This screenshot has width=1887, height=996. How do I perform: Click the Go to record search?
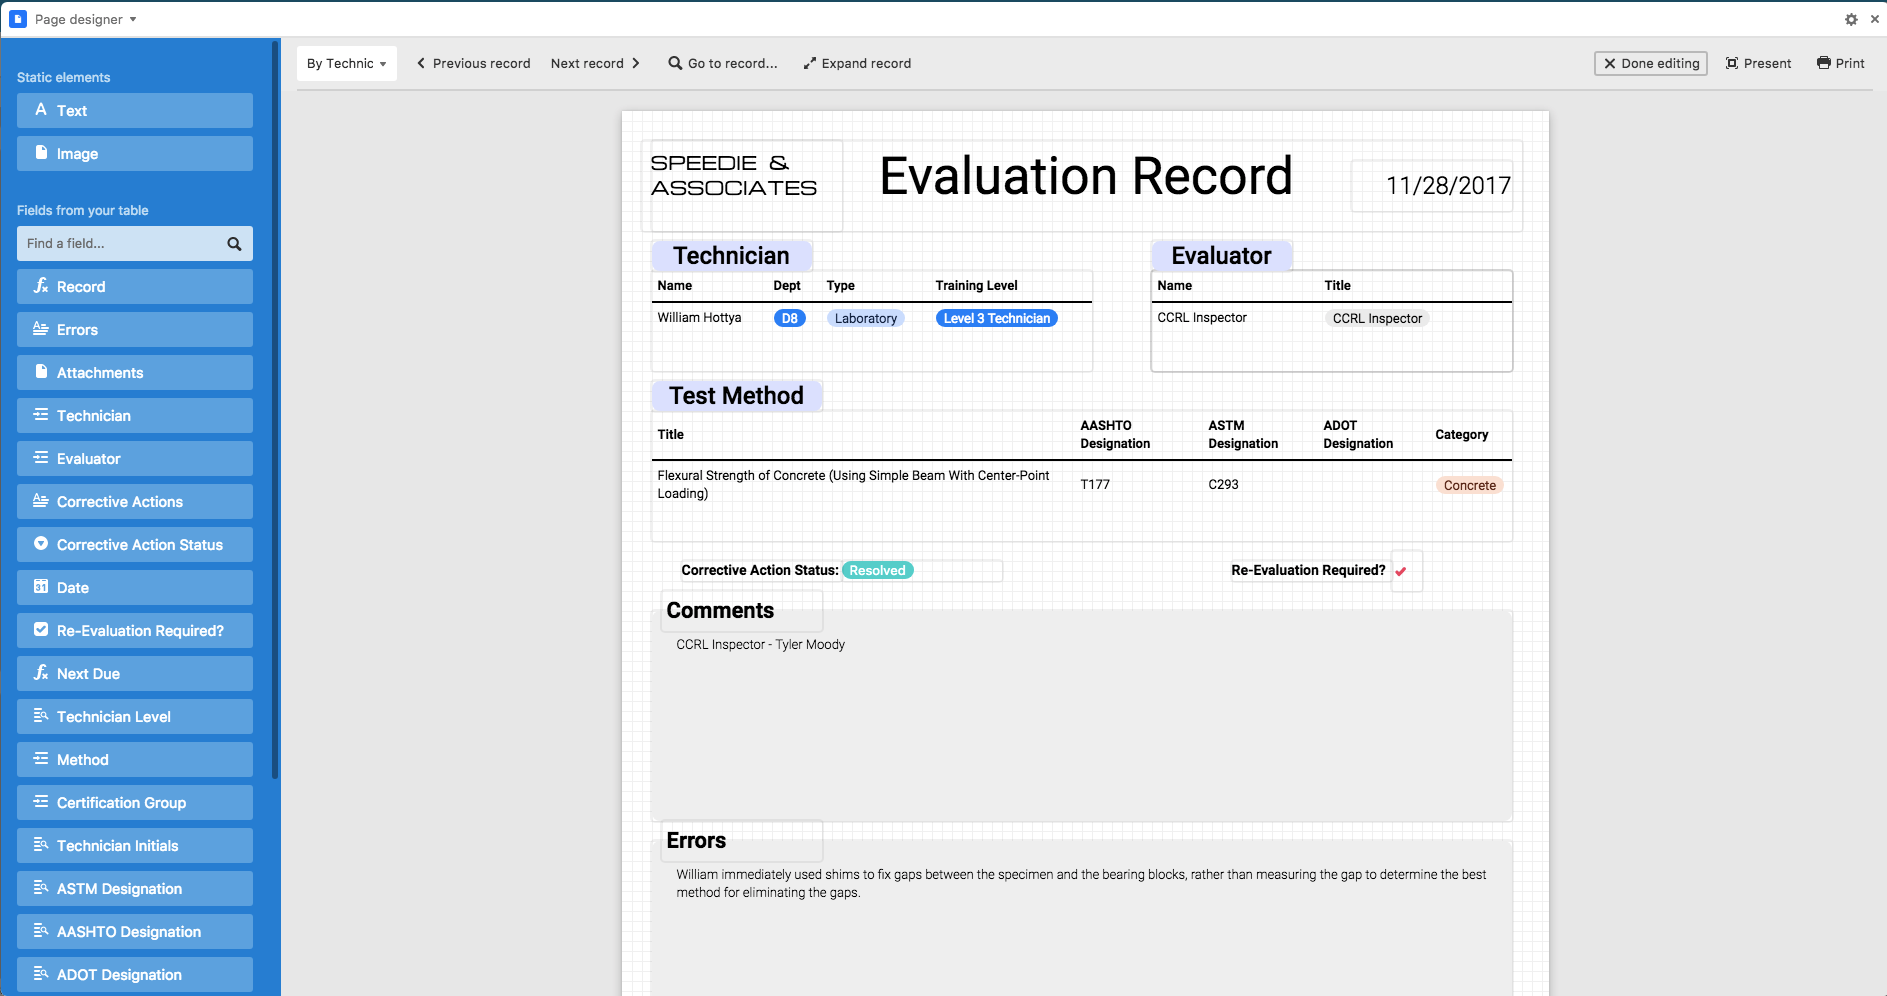pyautogui.click(x=723, y=63)
